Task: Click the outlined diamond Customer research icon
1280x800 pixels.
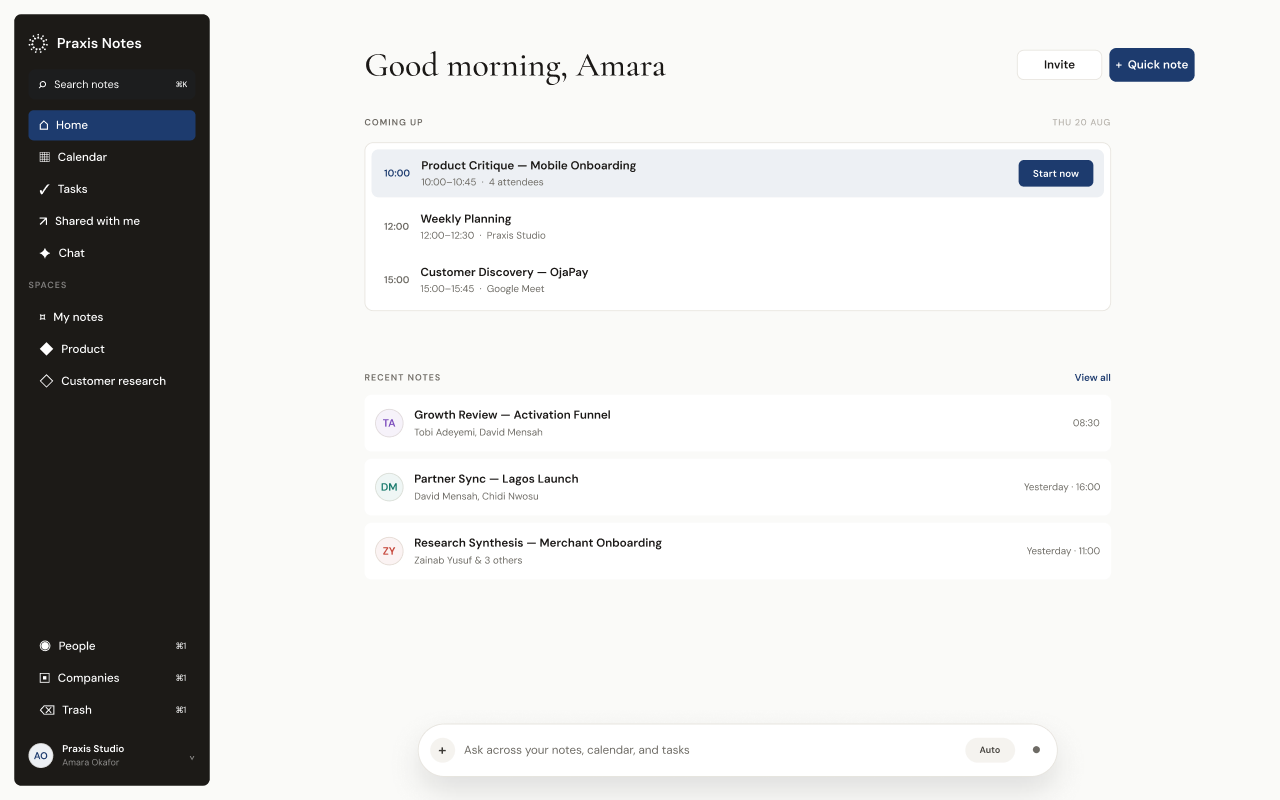Action: 46,381
